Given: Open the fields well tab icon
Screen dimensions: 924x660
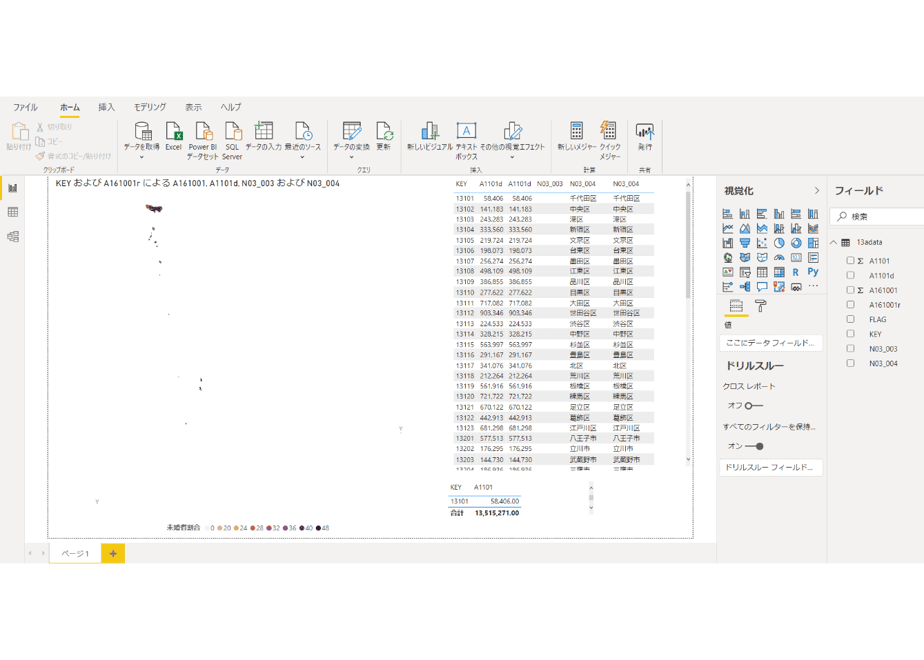Looking at the screenshot, I should [x=736, y=306].
